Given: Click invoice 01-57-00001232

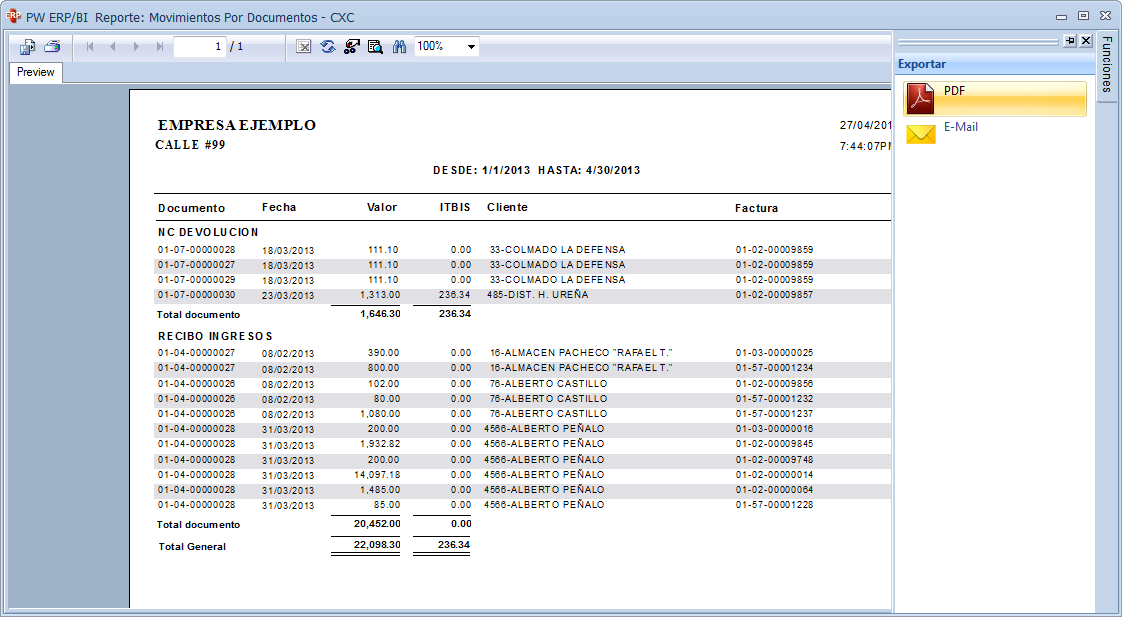Looking at the screenshot, I should [x=774, y=399].
